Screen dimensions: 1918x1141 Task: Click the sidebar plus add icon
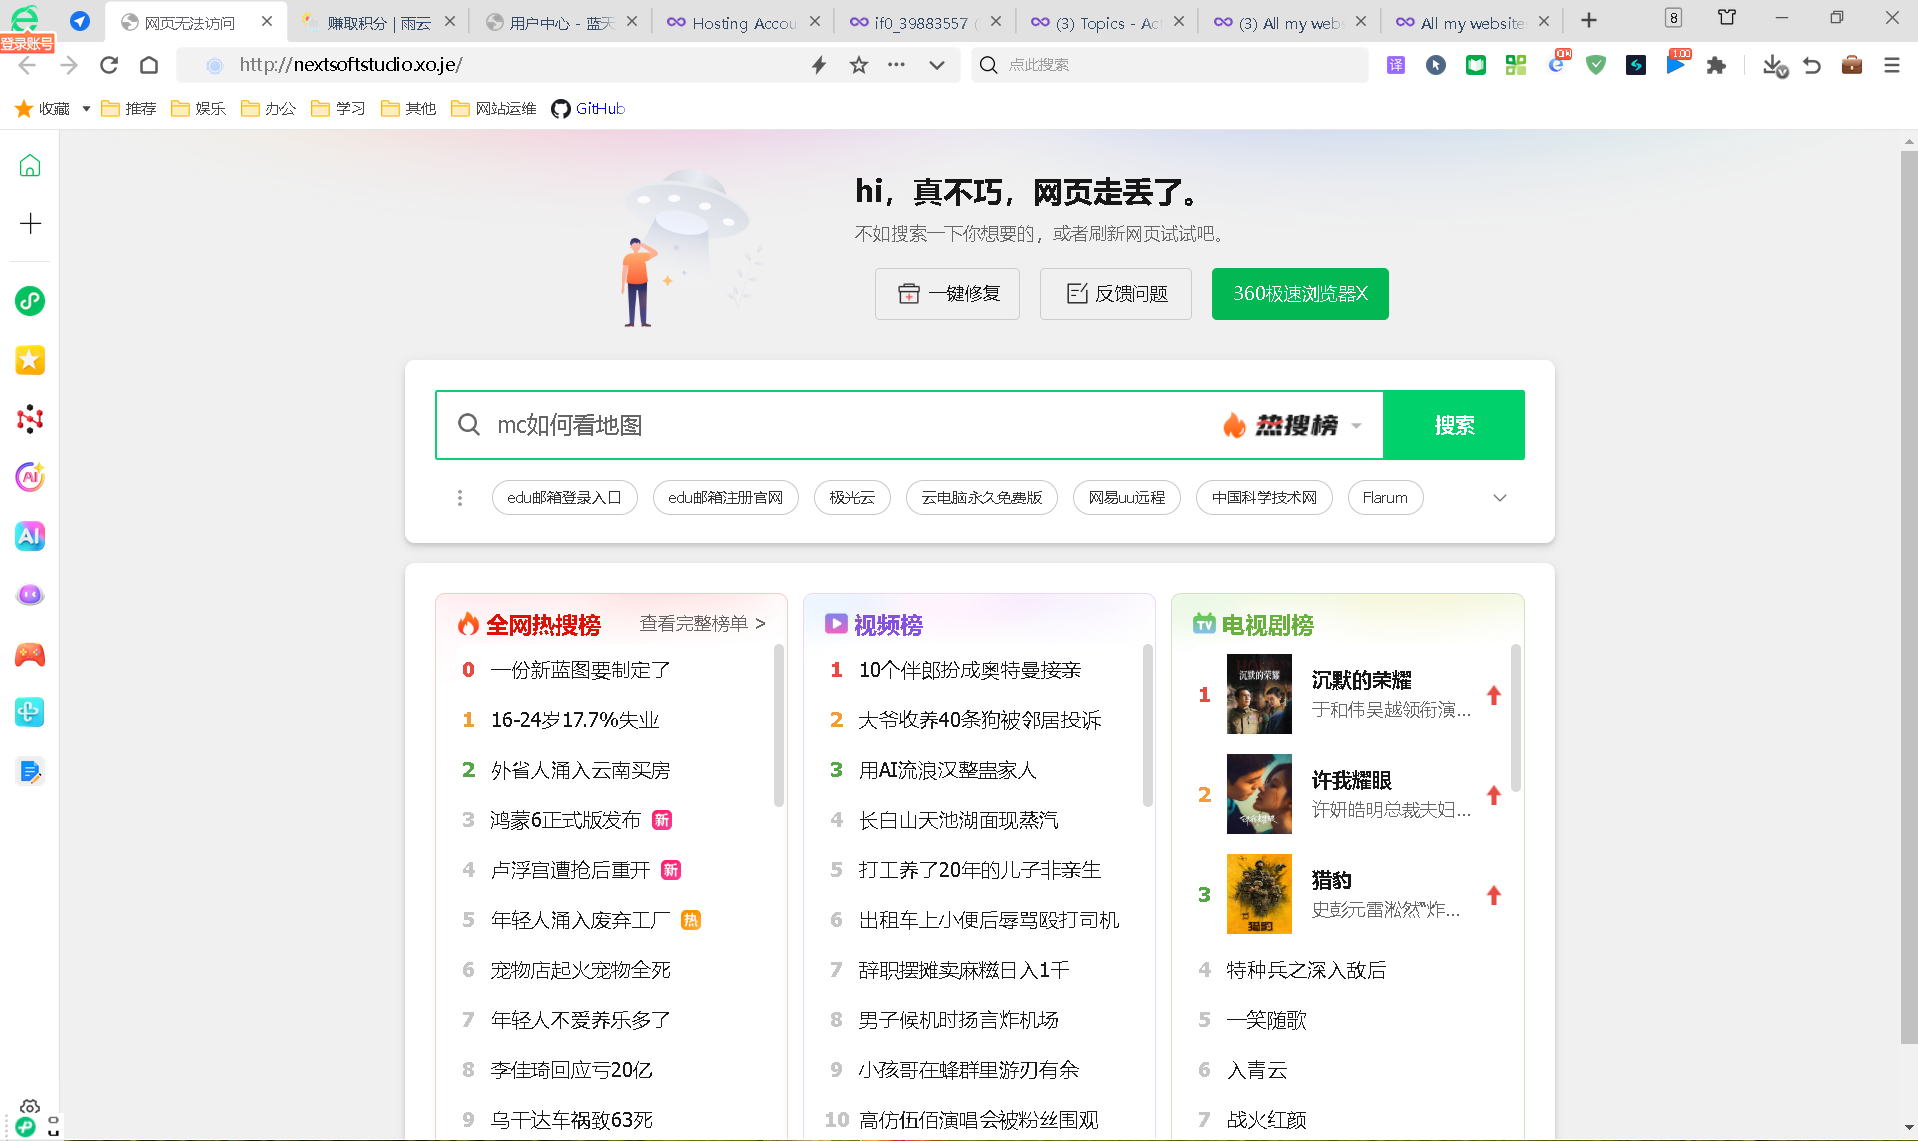[x=30, y=223]
